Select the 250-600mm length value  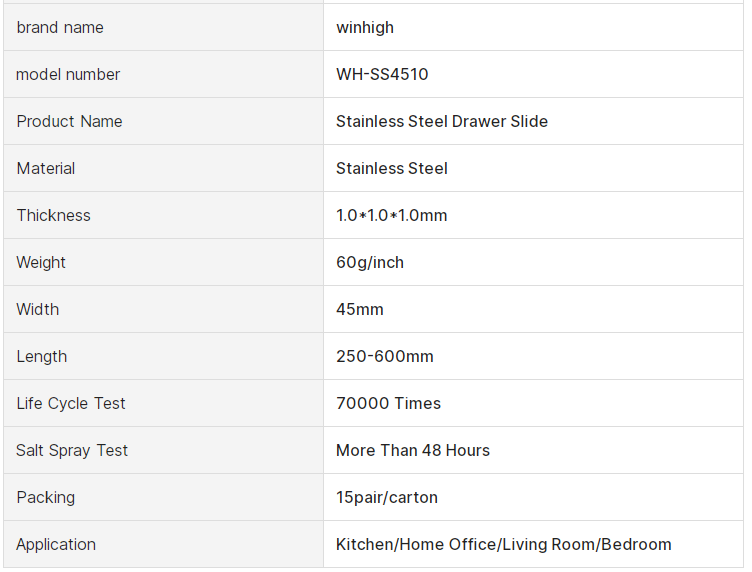click(385, 356)
